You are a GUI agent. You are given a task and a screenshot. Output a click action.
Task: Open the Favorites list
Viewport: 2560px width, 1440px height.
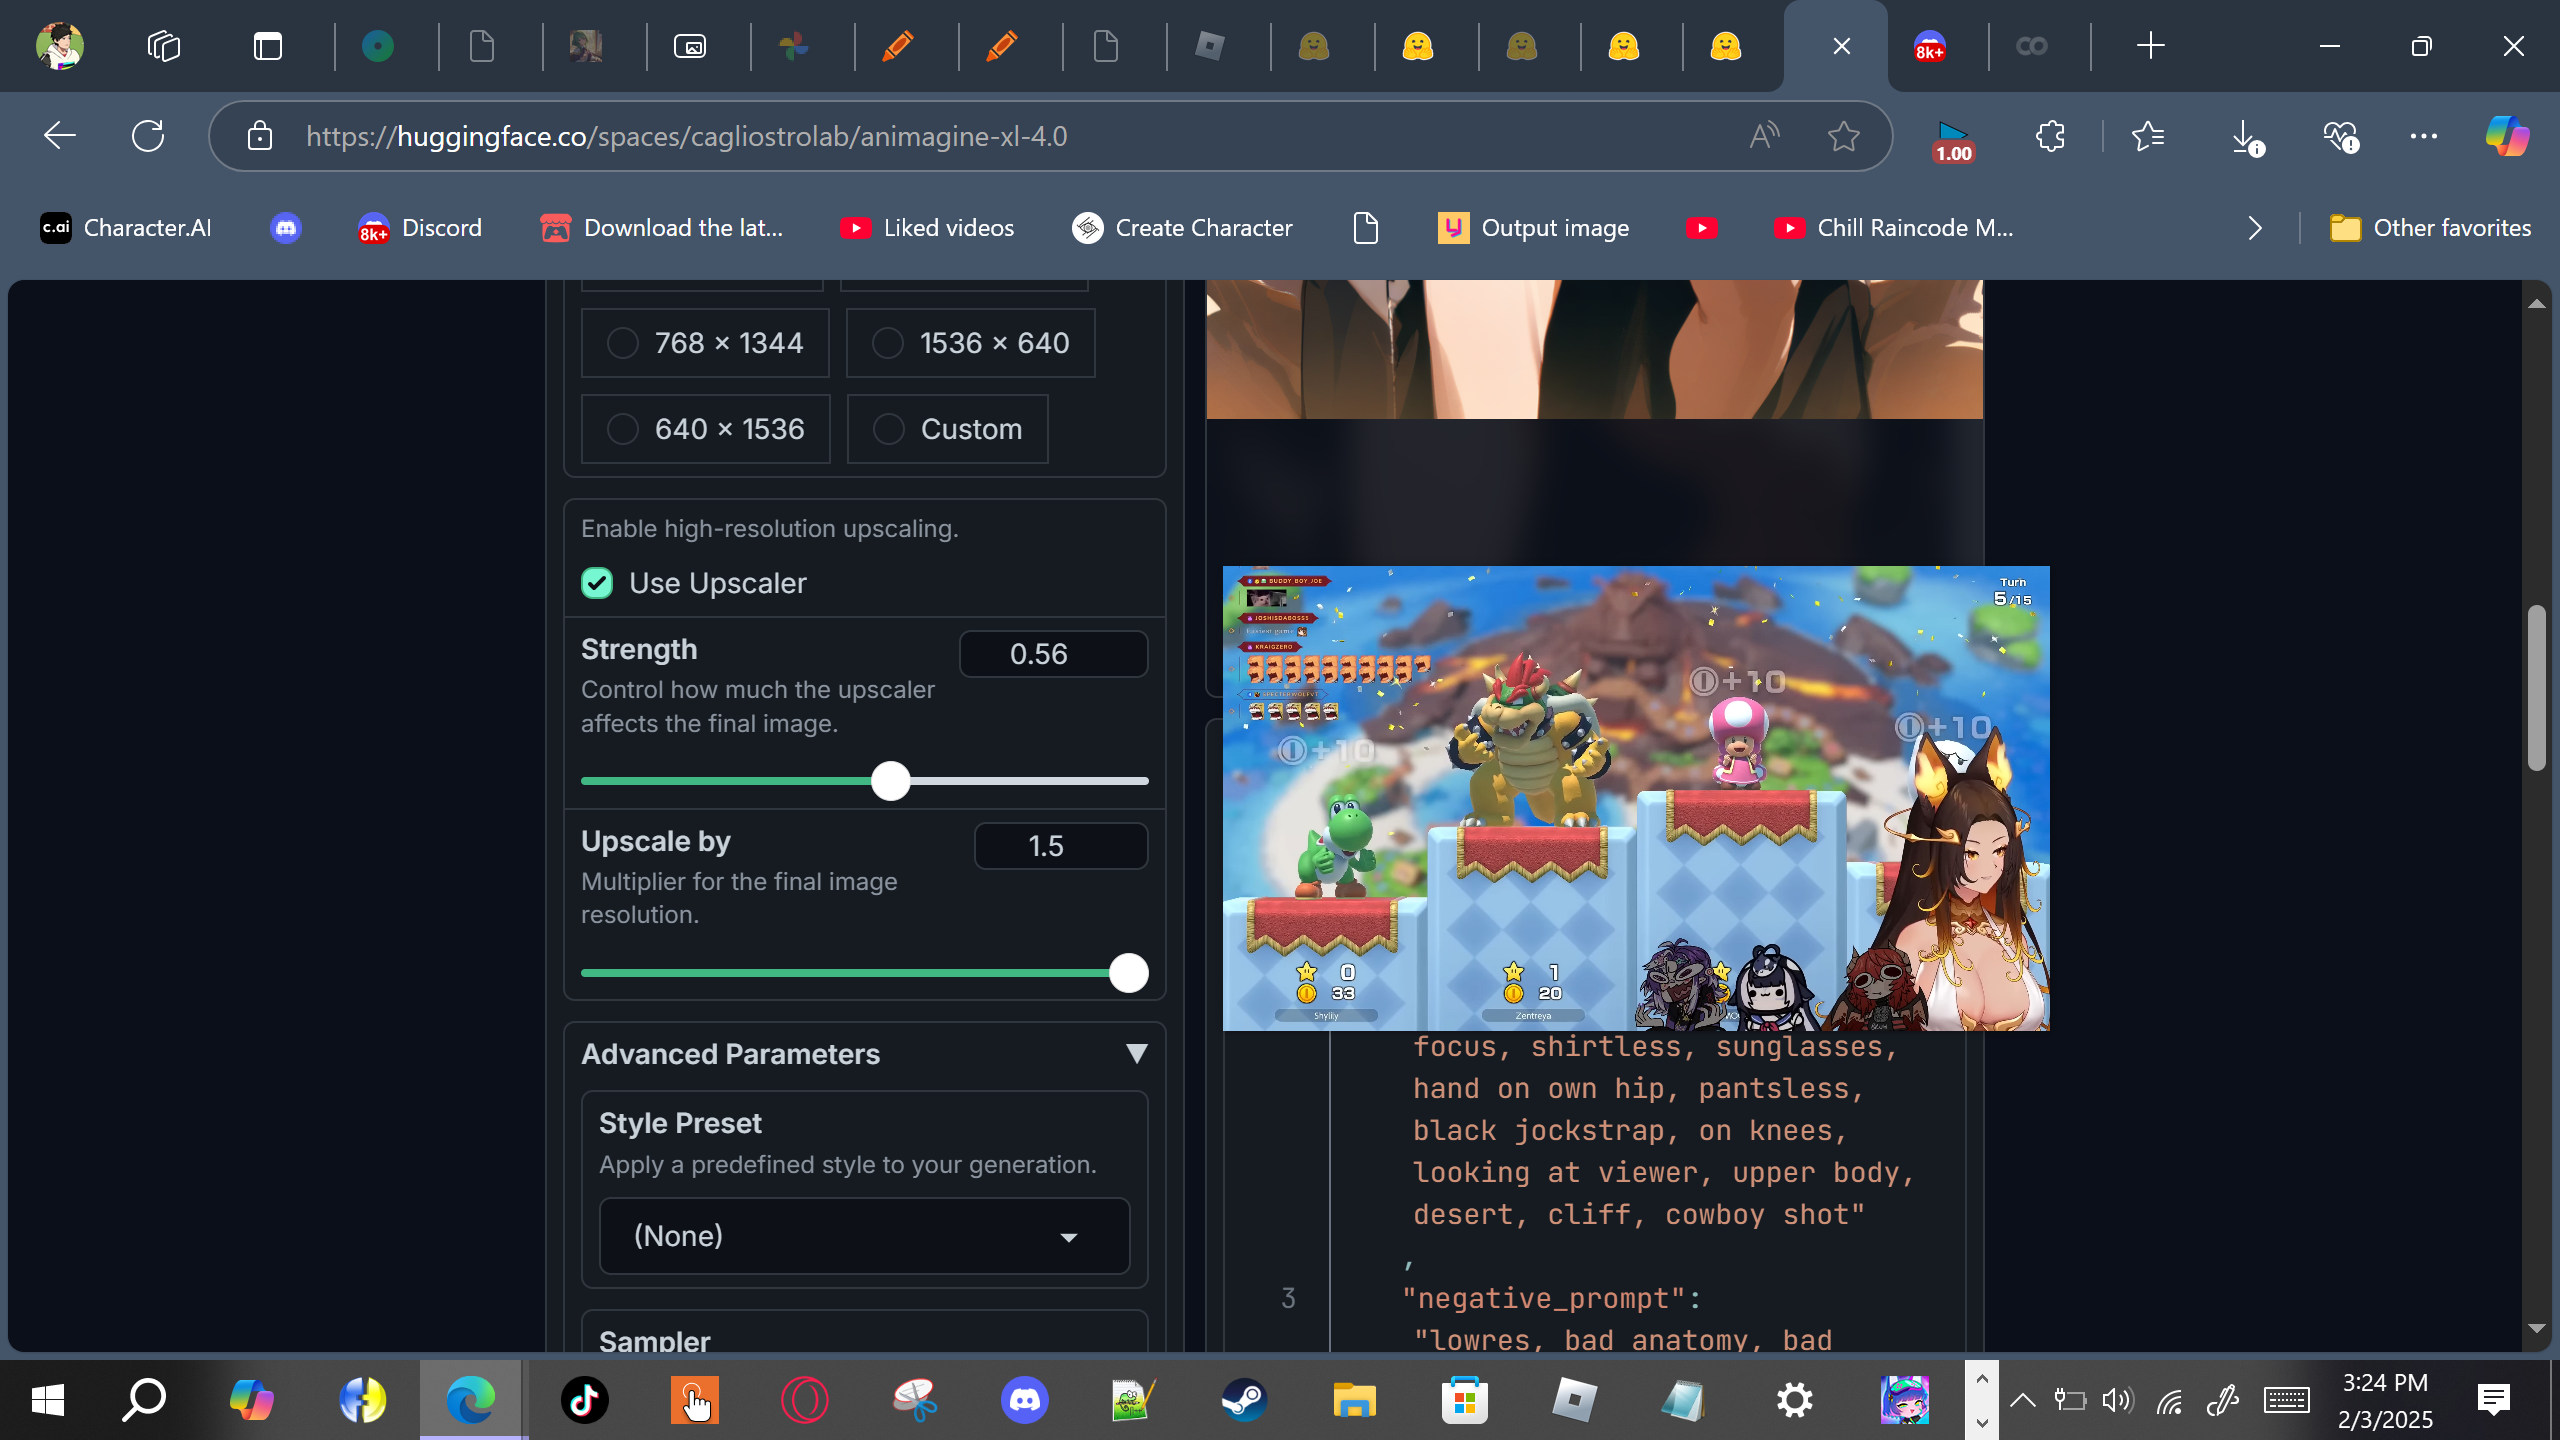point(2148,136)
